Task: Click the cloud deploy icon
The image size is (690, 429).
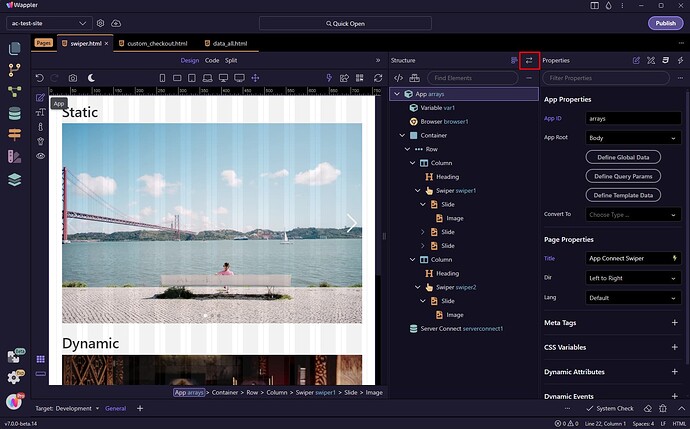Action: pyautogui.click(x=116, y=23)
